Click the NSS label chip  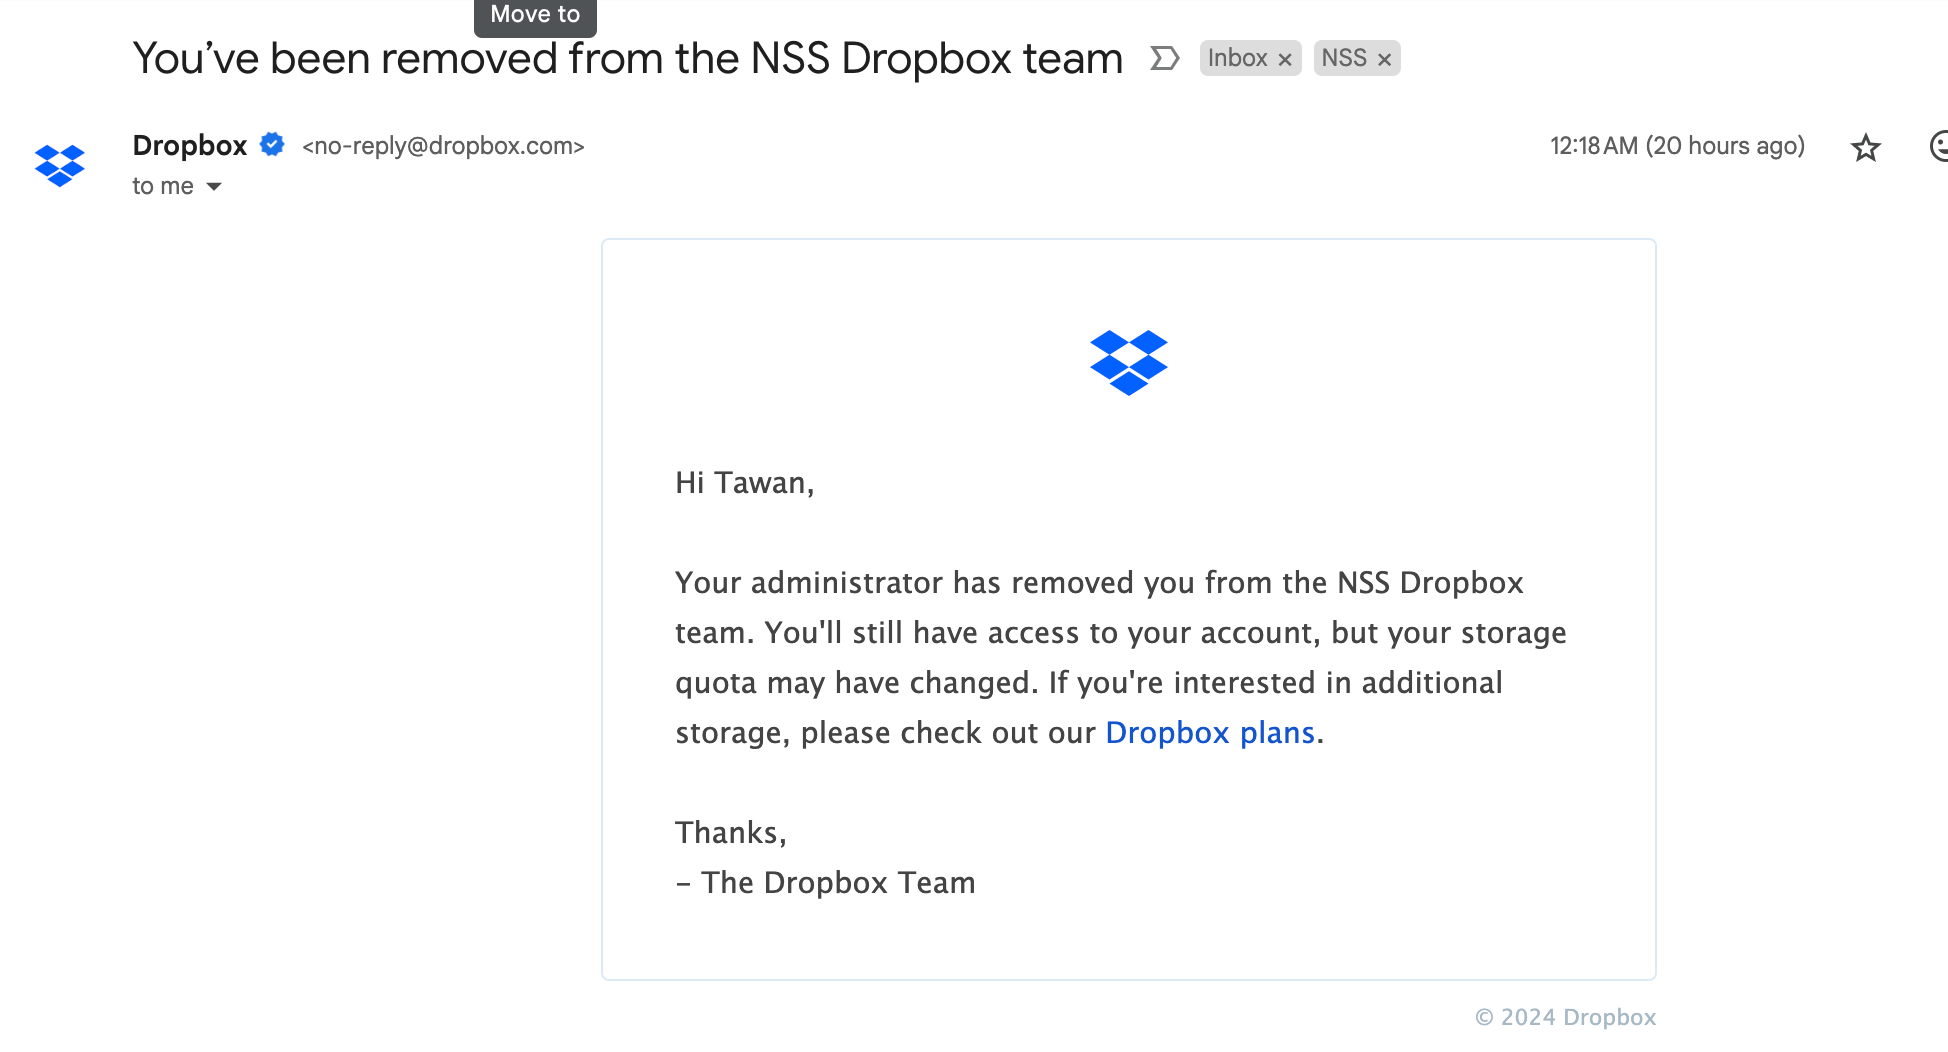click(x=1344, y=58)
